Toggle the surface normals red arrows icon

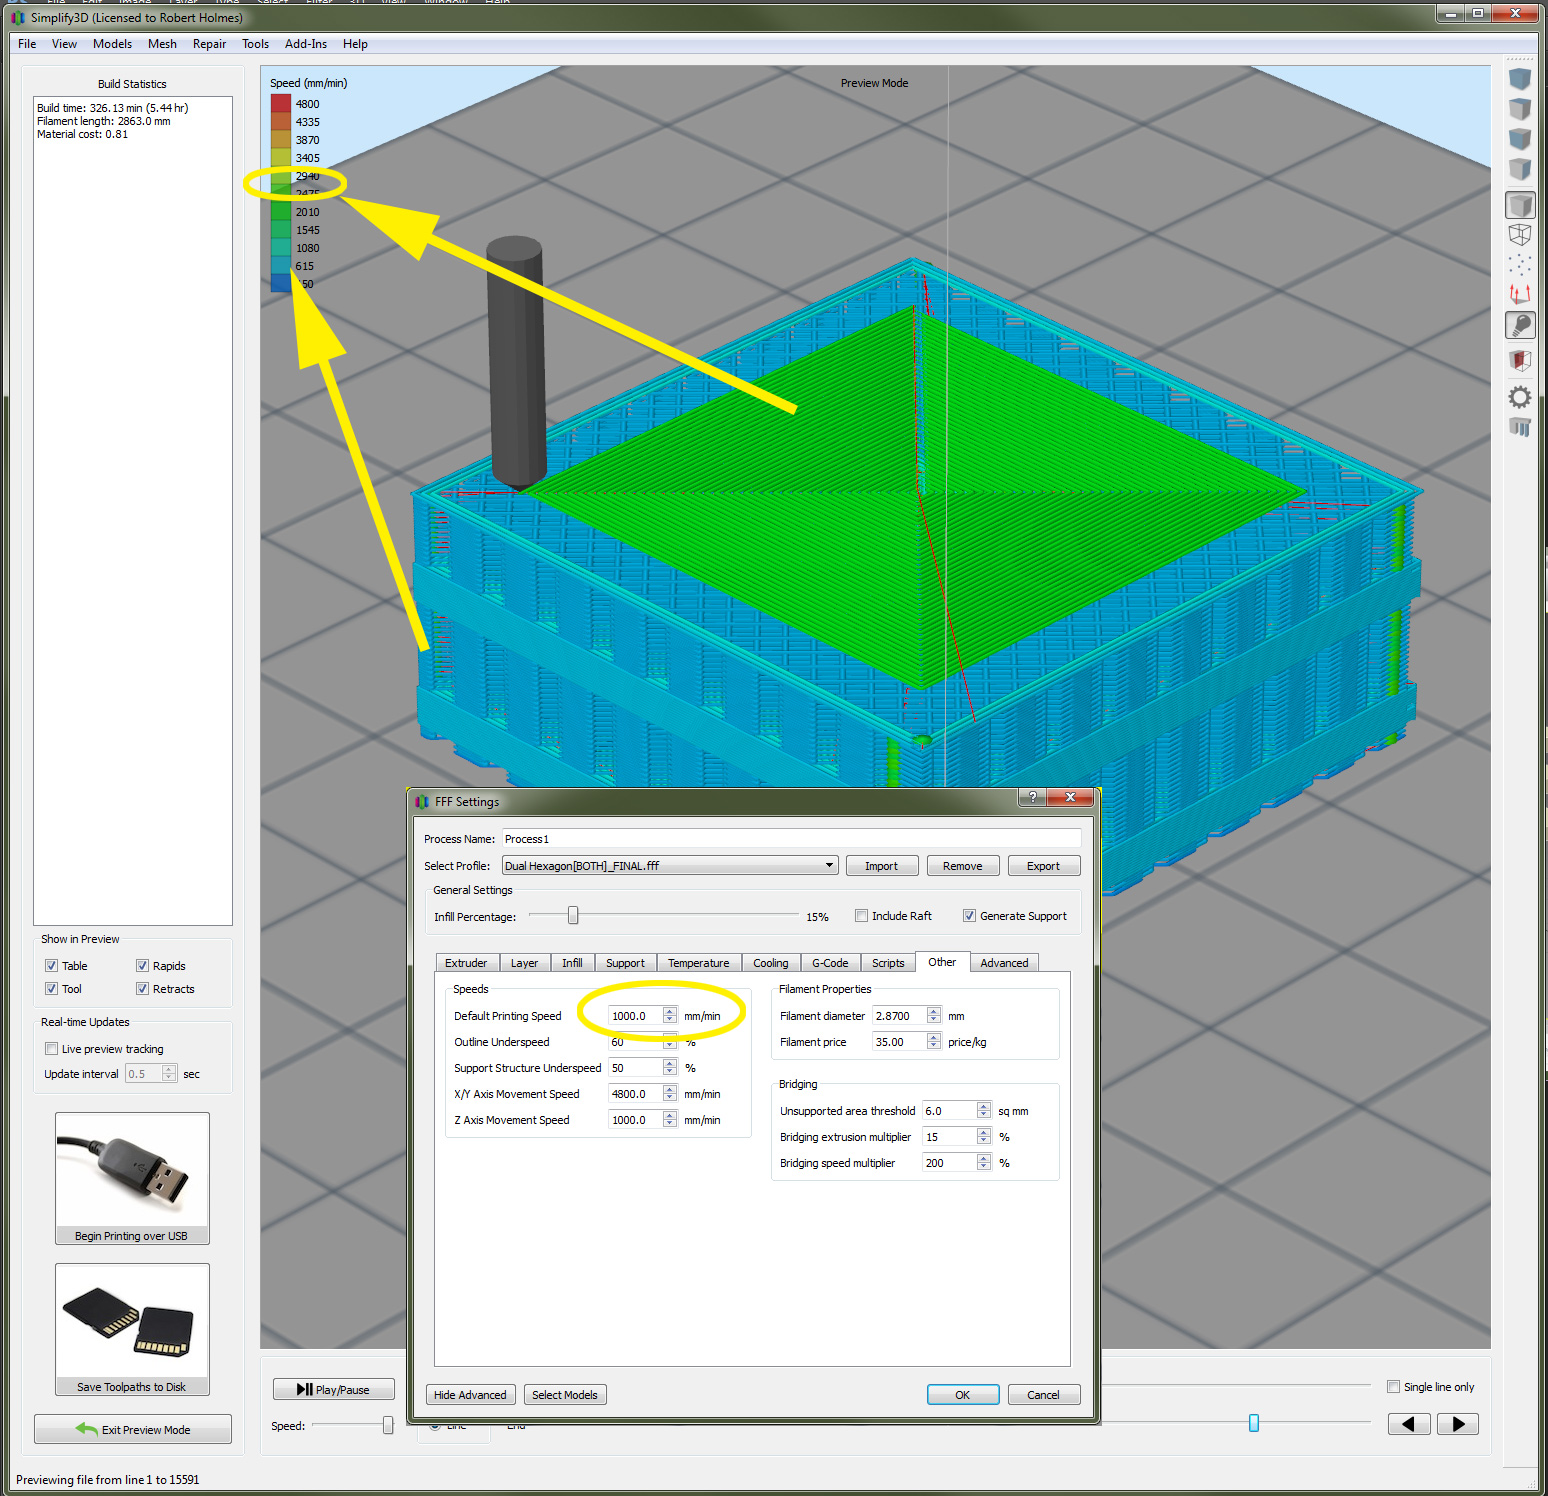click(1520, 295)
